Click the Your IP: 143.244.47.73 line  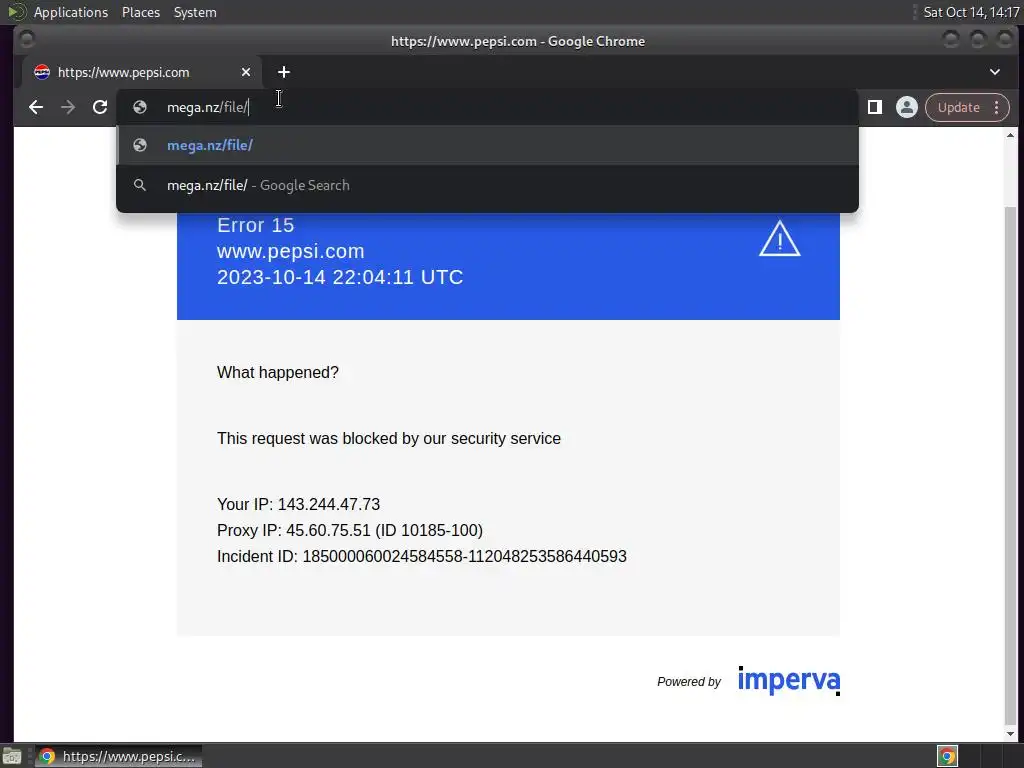[x=298, y=504]
